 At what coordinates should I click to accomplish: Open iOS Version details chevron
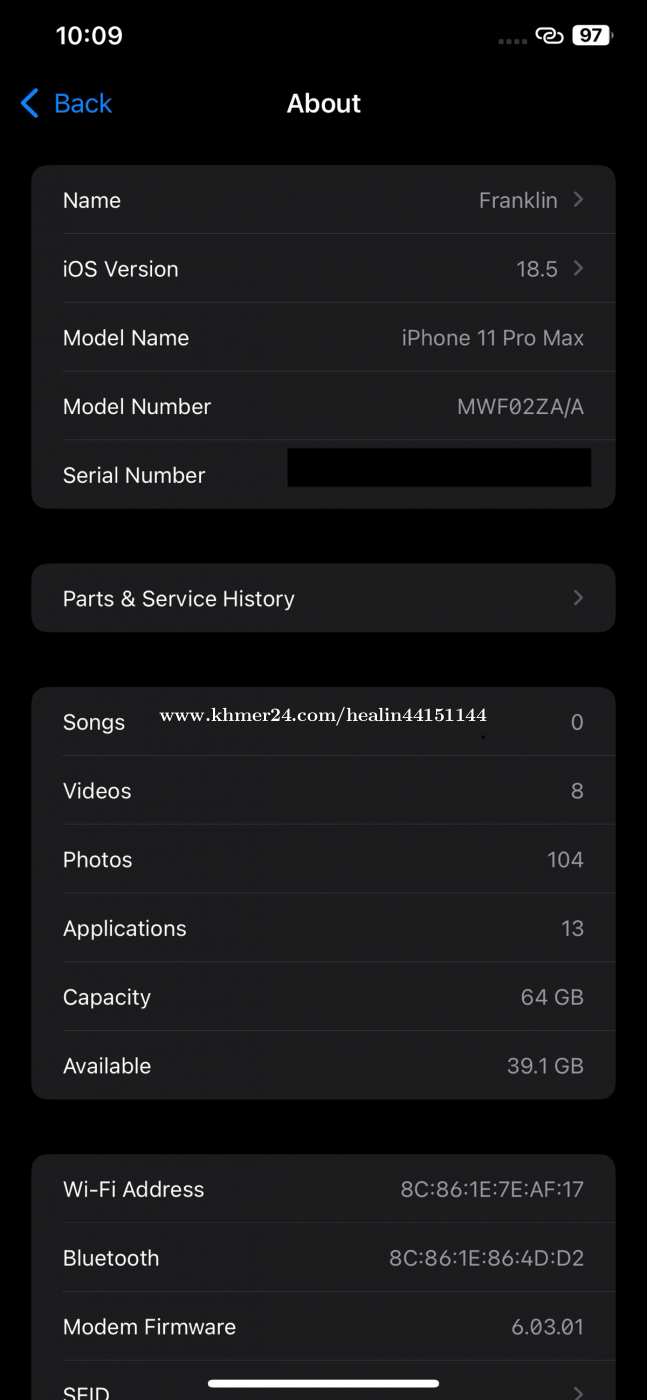(578, 268)
